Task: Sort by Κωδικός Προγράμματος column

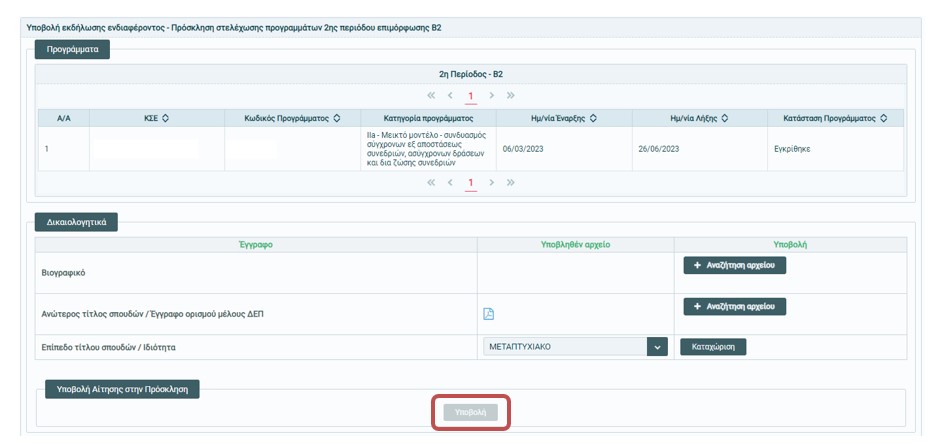Action: coord(337,118)
